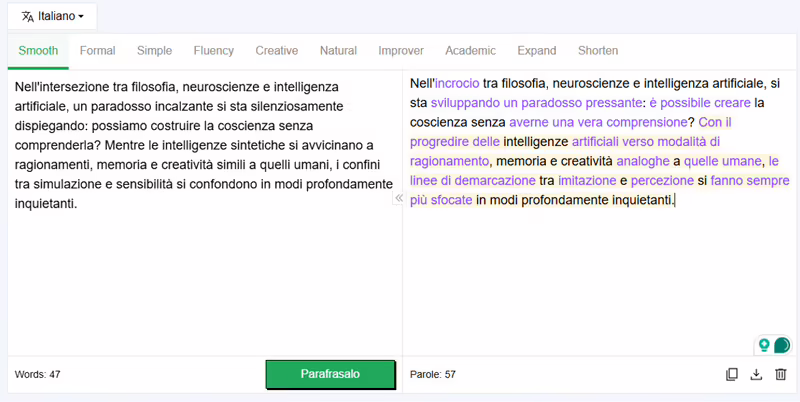Click into the left input text area

point(204,213)
